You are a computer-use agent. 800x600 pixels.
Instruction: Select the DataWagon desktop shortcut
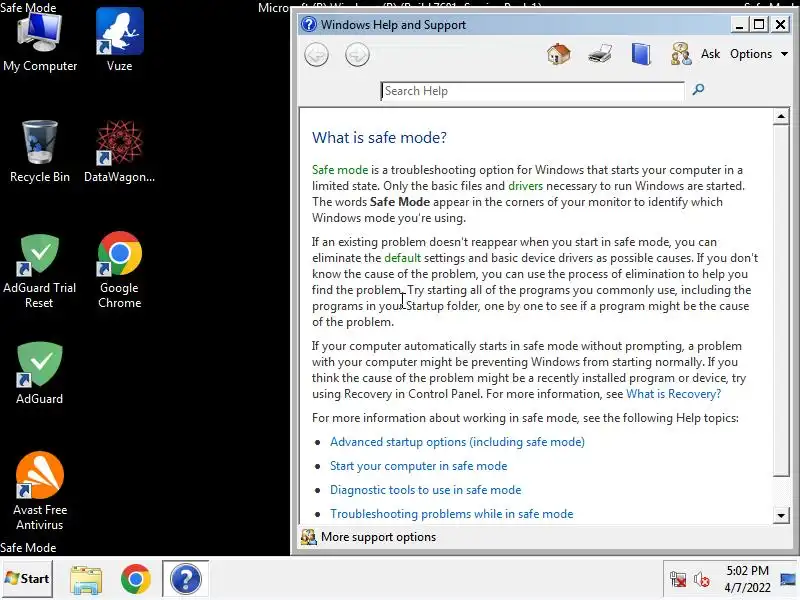pos(119,152)
